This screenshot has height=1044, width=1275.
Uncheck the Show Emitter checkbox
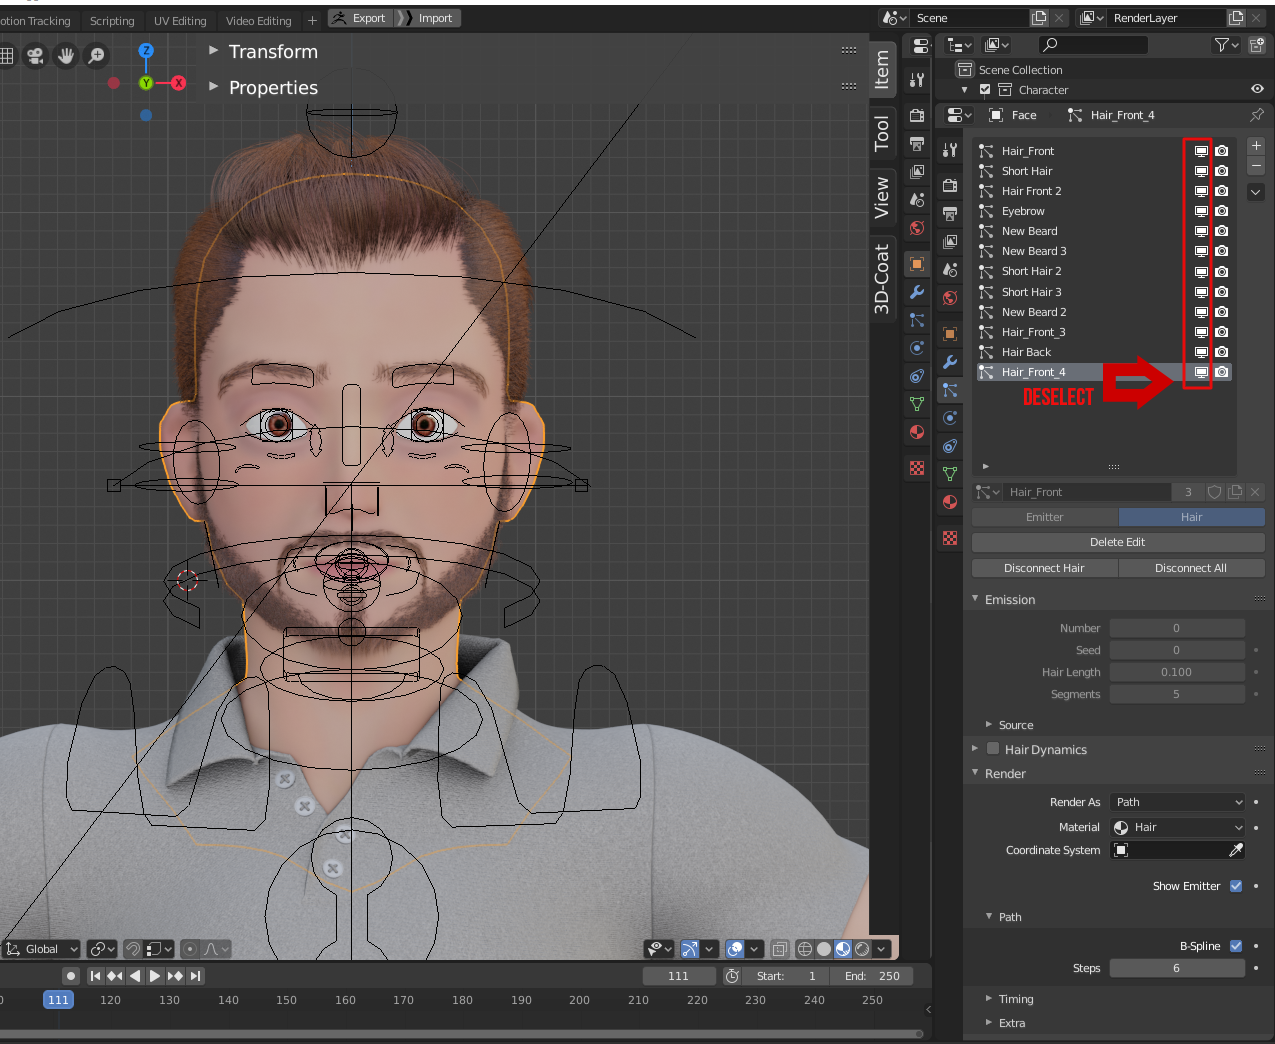click(x=1236, y=886)
